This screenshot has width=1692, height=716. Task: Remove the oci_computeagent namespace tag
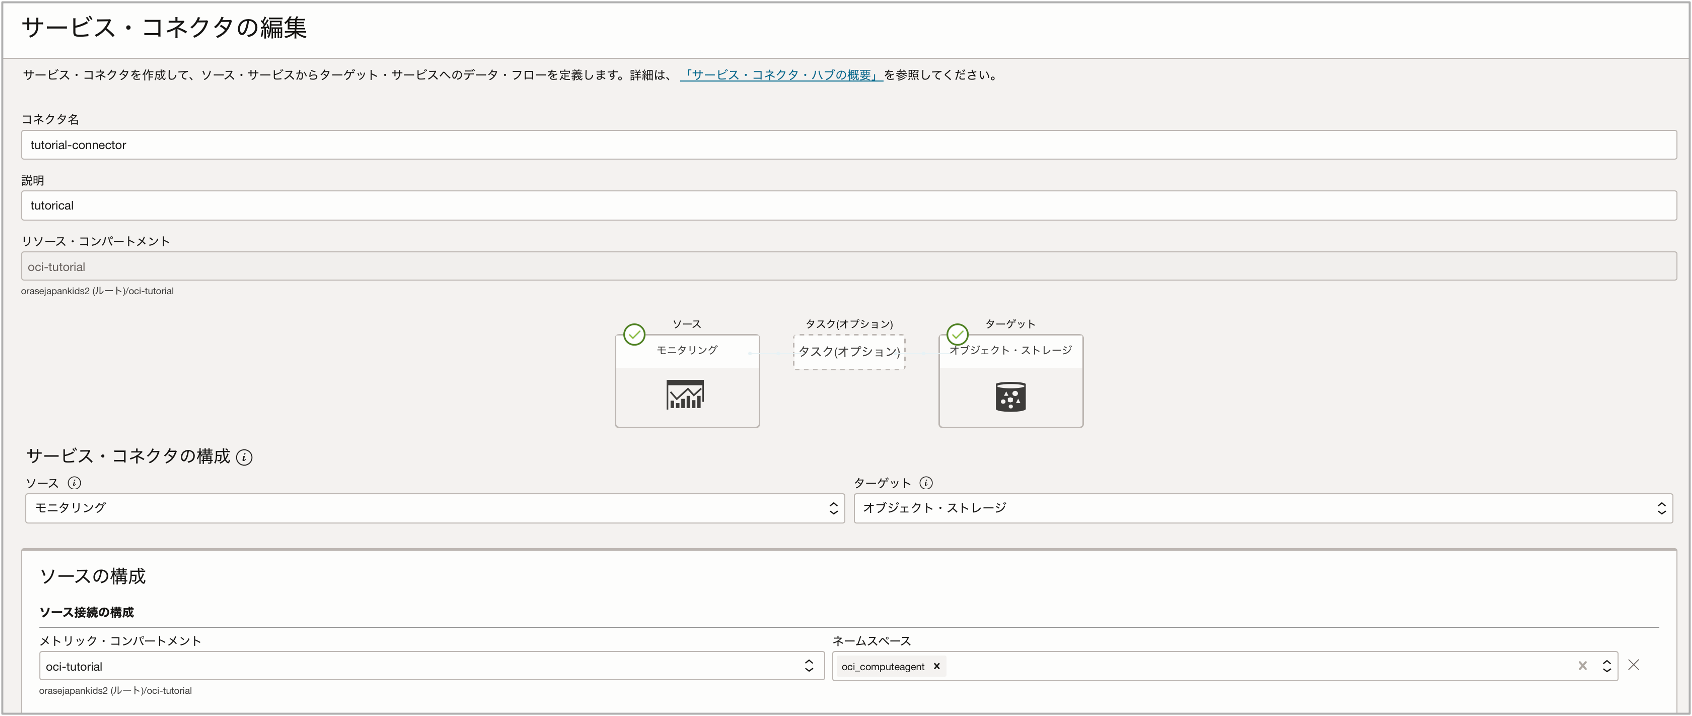coord(937,667)
